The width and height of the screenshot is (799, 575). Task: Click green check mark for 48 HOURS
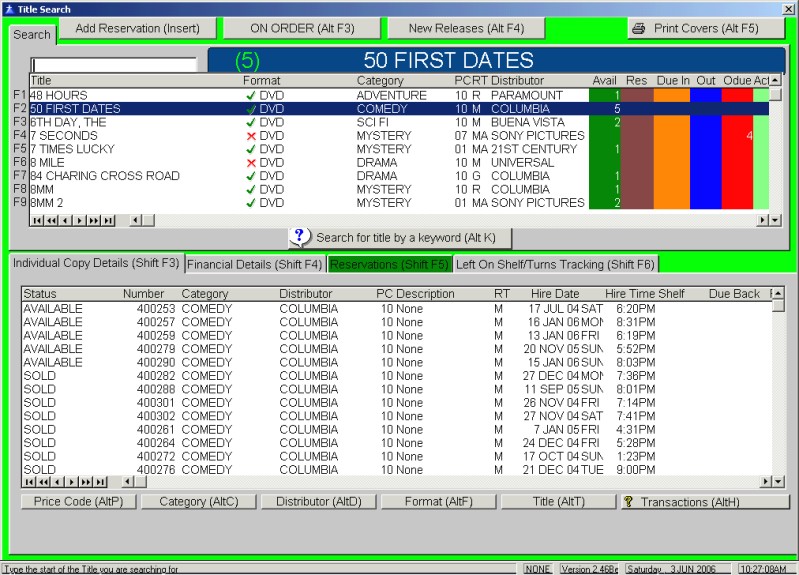coord(251,95)
